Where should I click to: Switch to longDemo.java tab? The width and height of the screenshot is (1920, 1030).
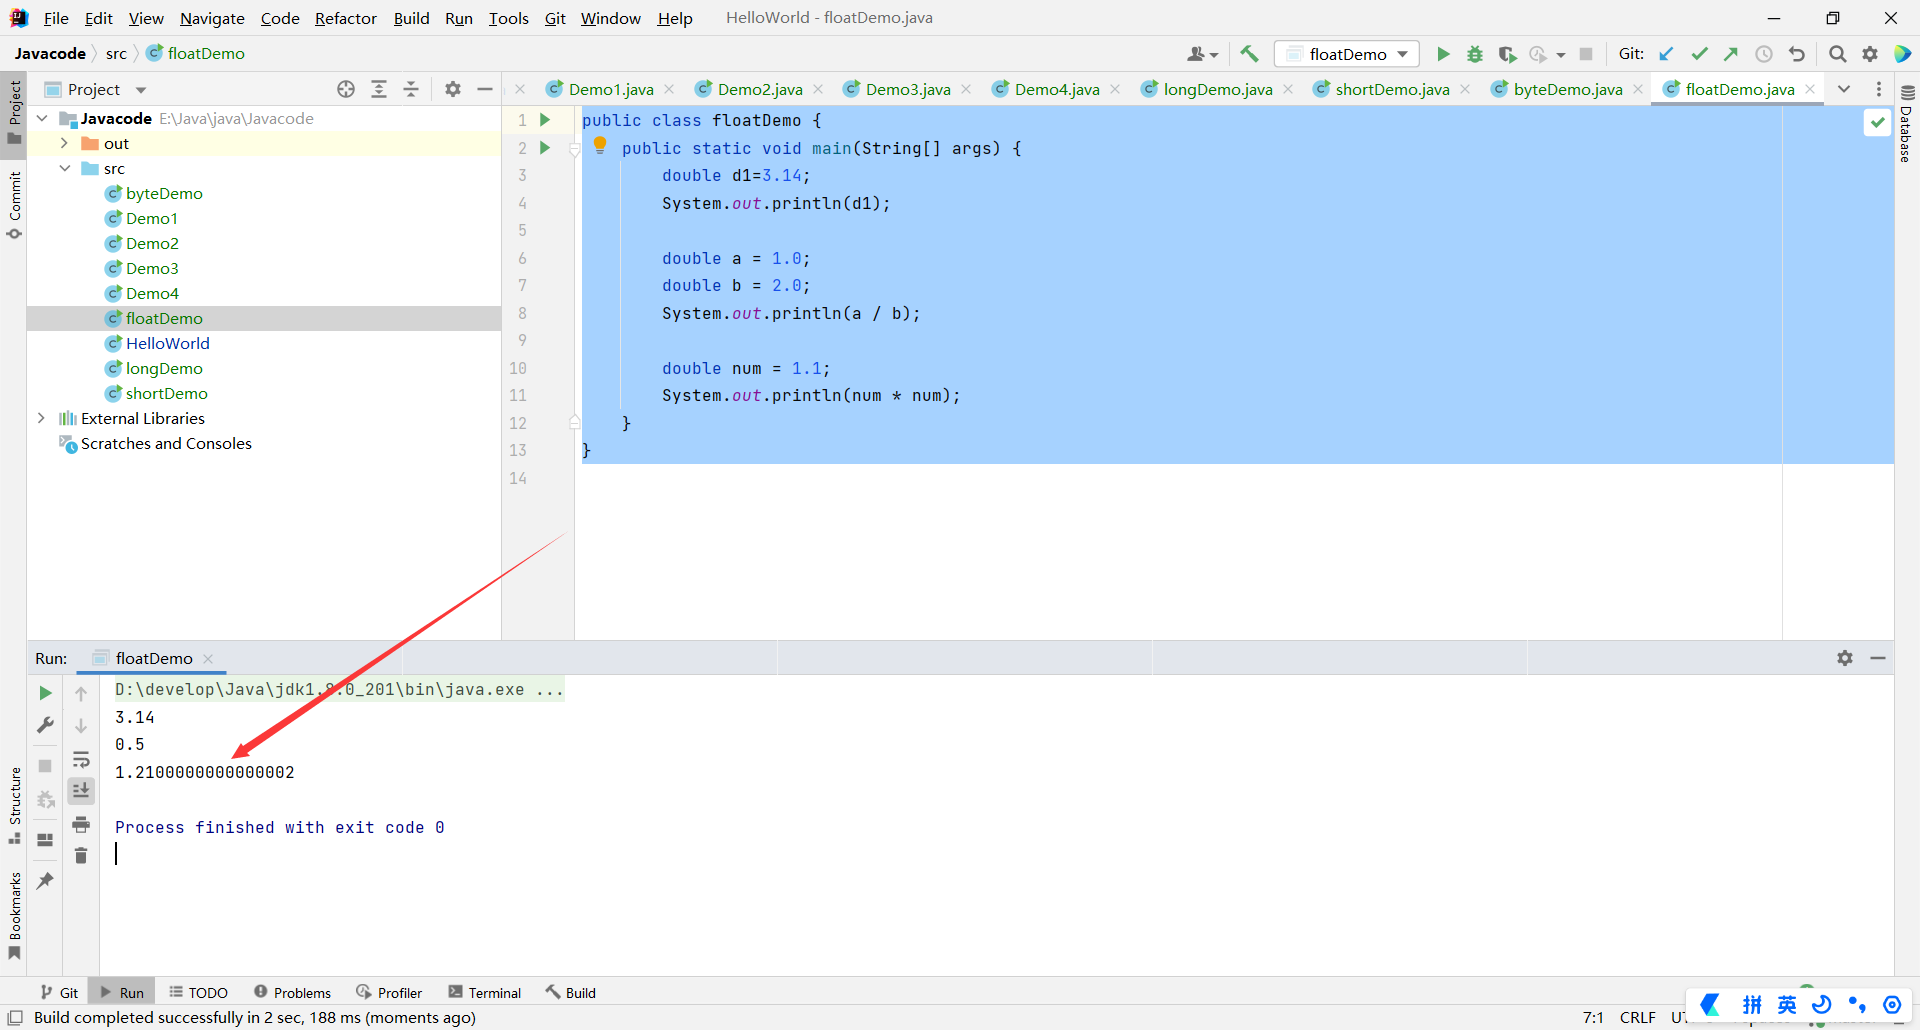point(1217,89)
